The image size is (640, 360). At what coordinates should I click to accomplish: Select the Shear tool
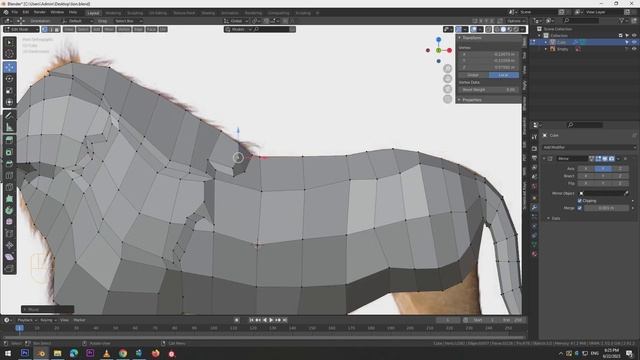(9, 257)
